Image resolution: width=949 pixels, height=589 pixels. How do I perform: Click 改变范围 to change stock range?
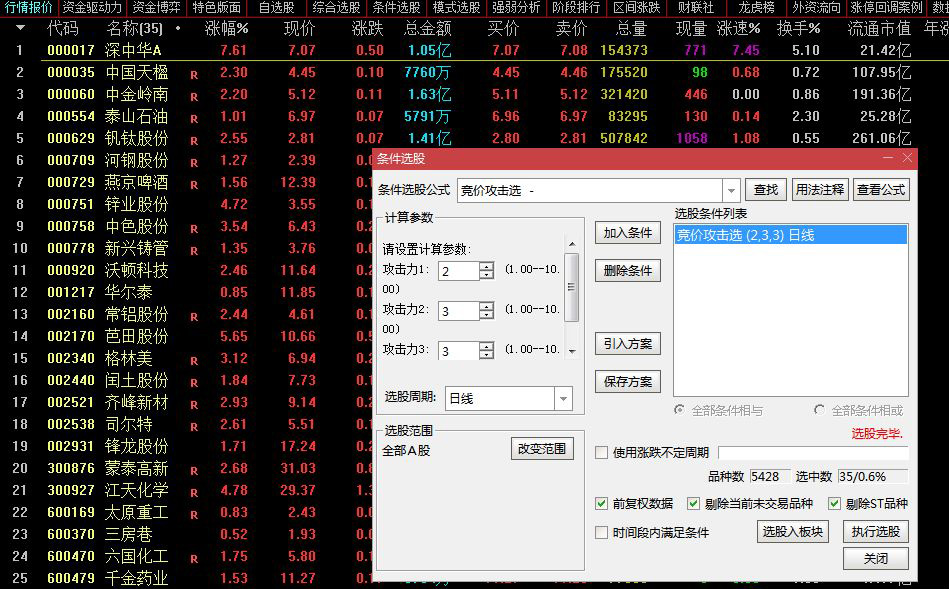pyautogui.click(x=542, y=448)
